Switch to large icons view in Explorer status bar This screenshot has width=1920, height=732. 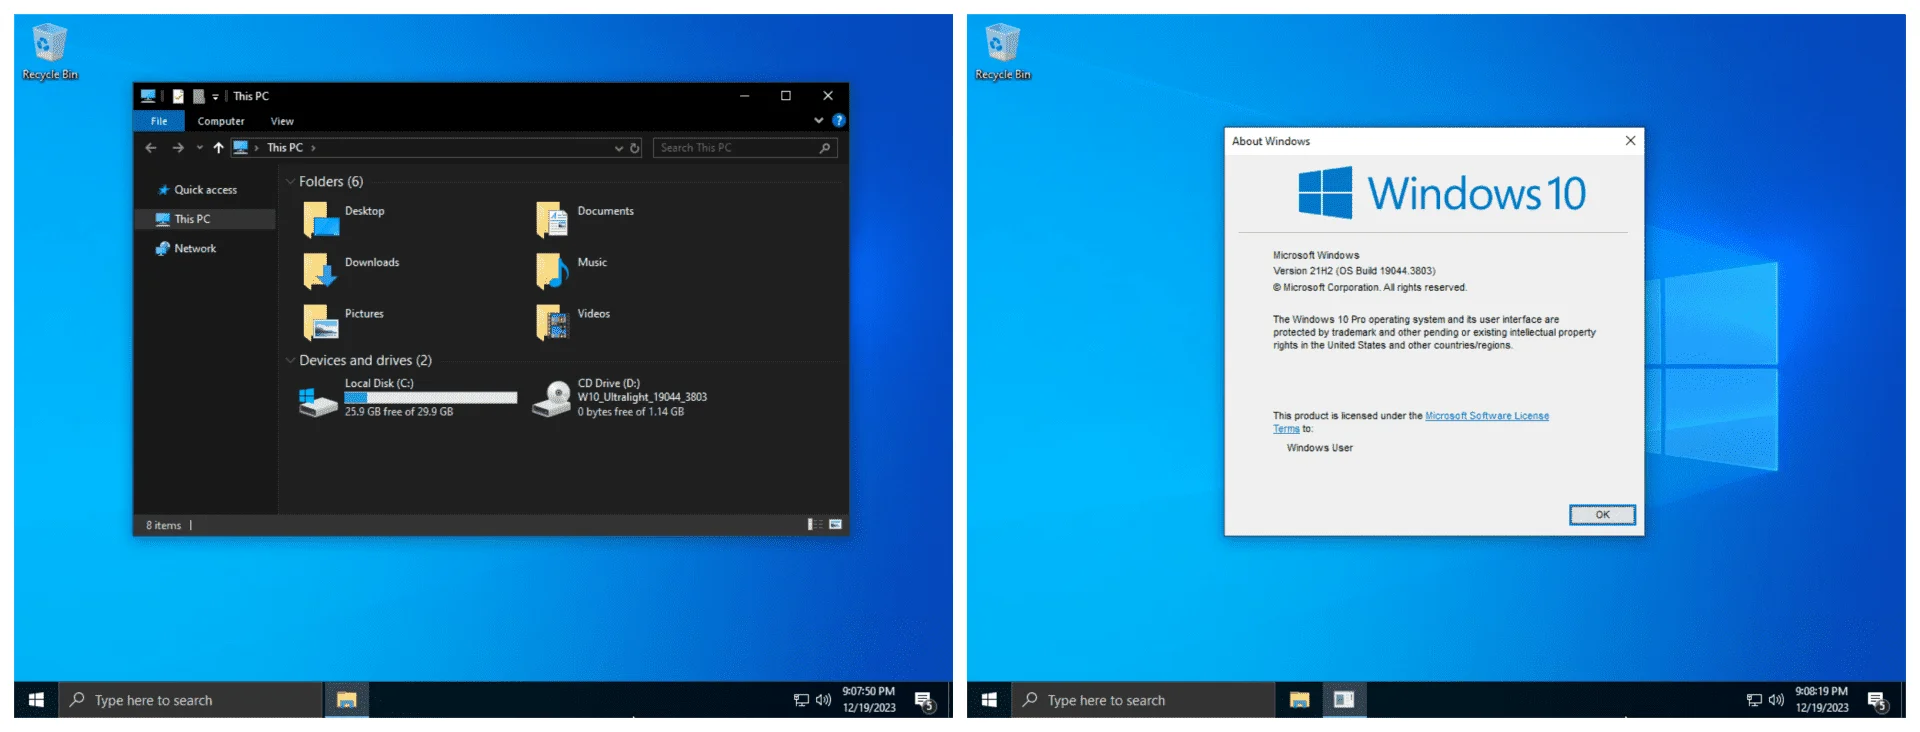835,524
